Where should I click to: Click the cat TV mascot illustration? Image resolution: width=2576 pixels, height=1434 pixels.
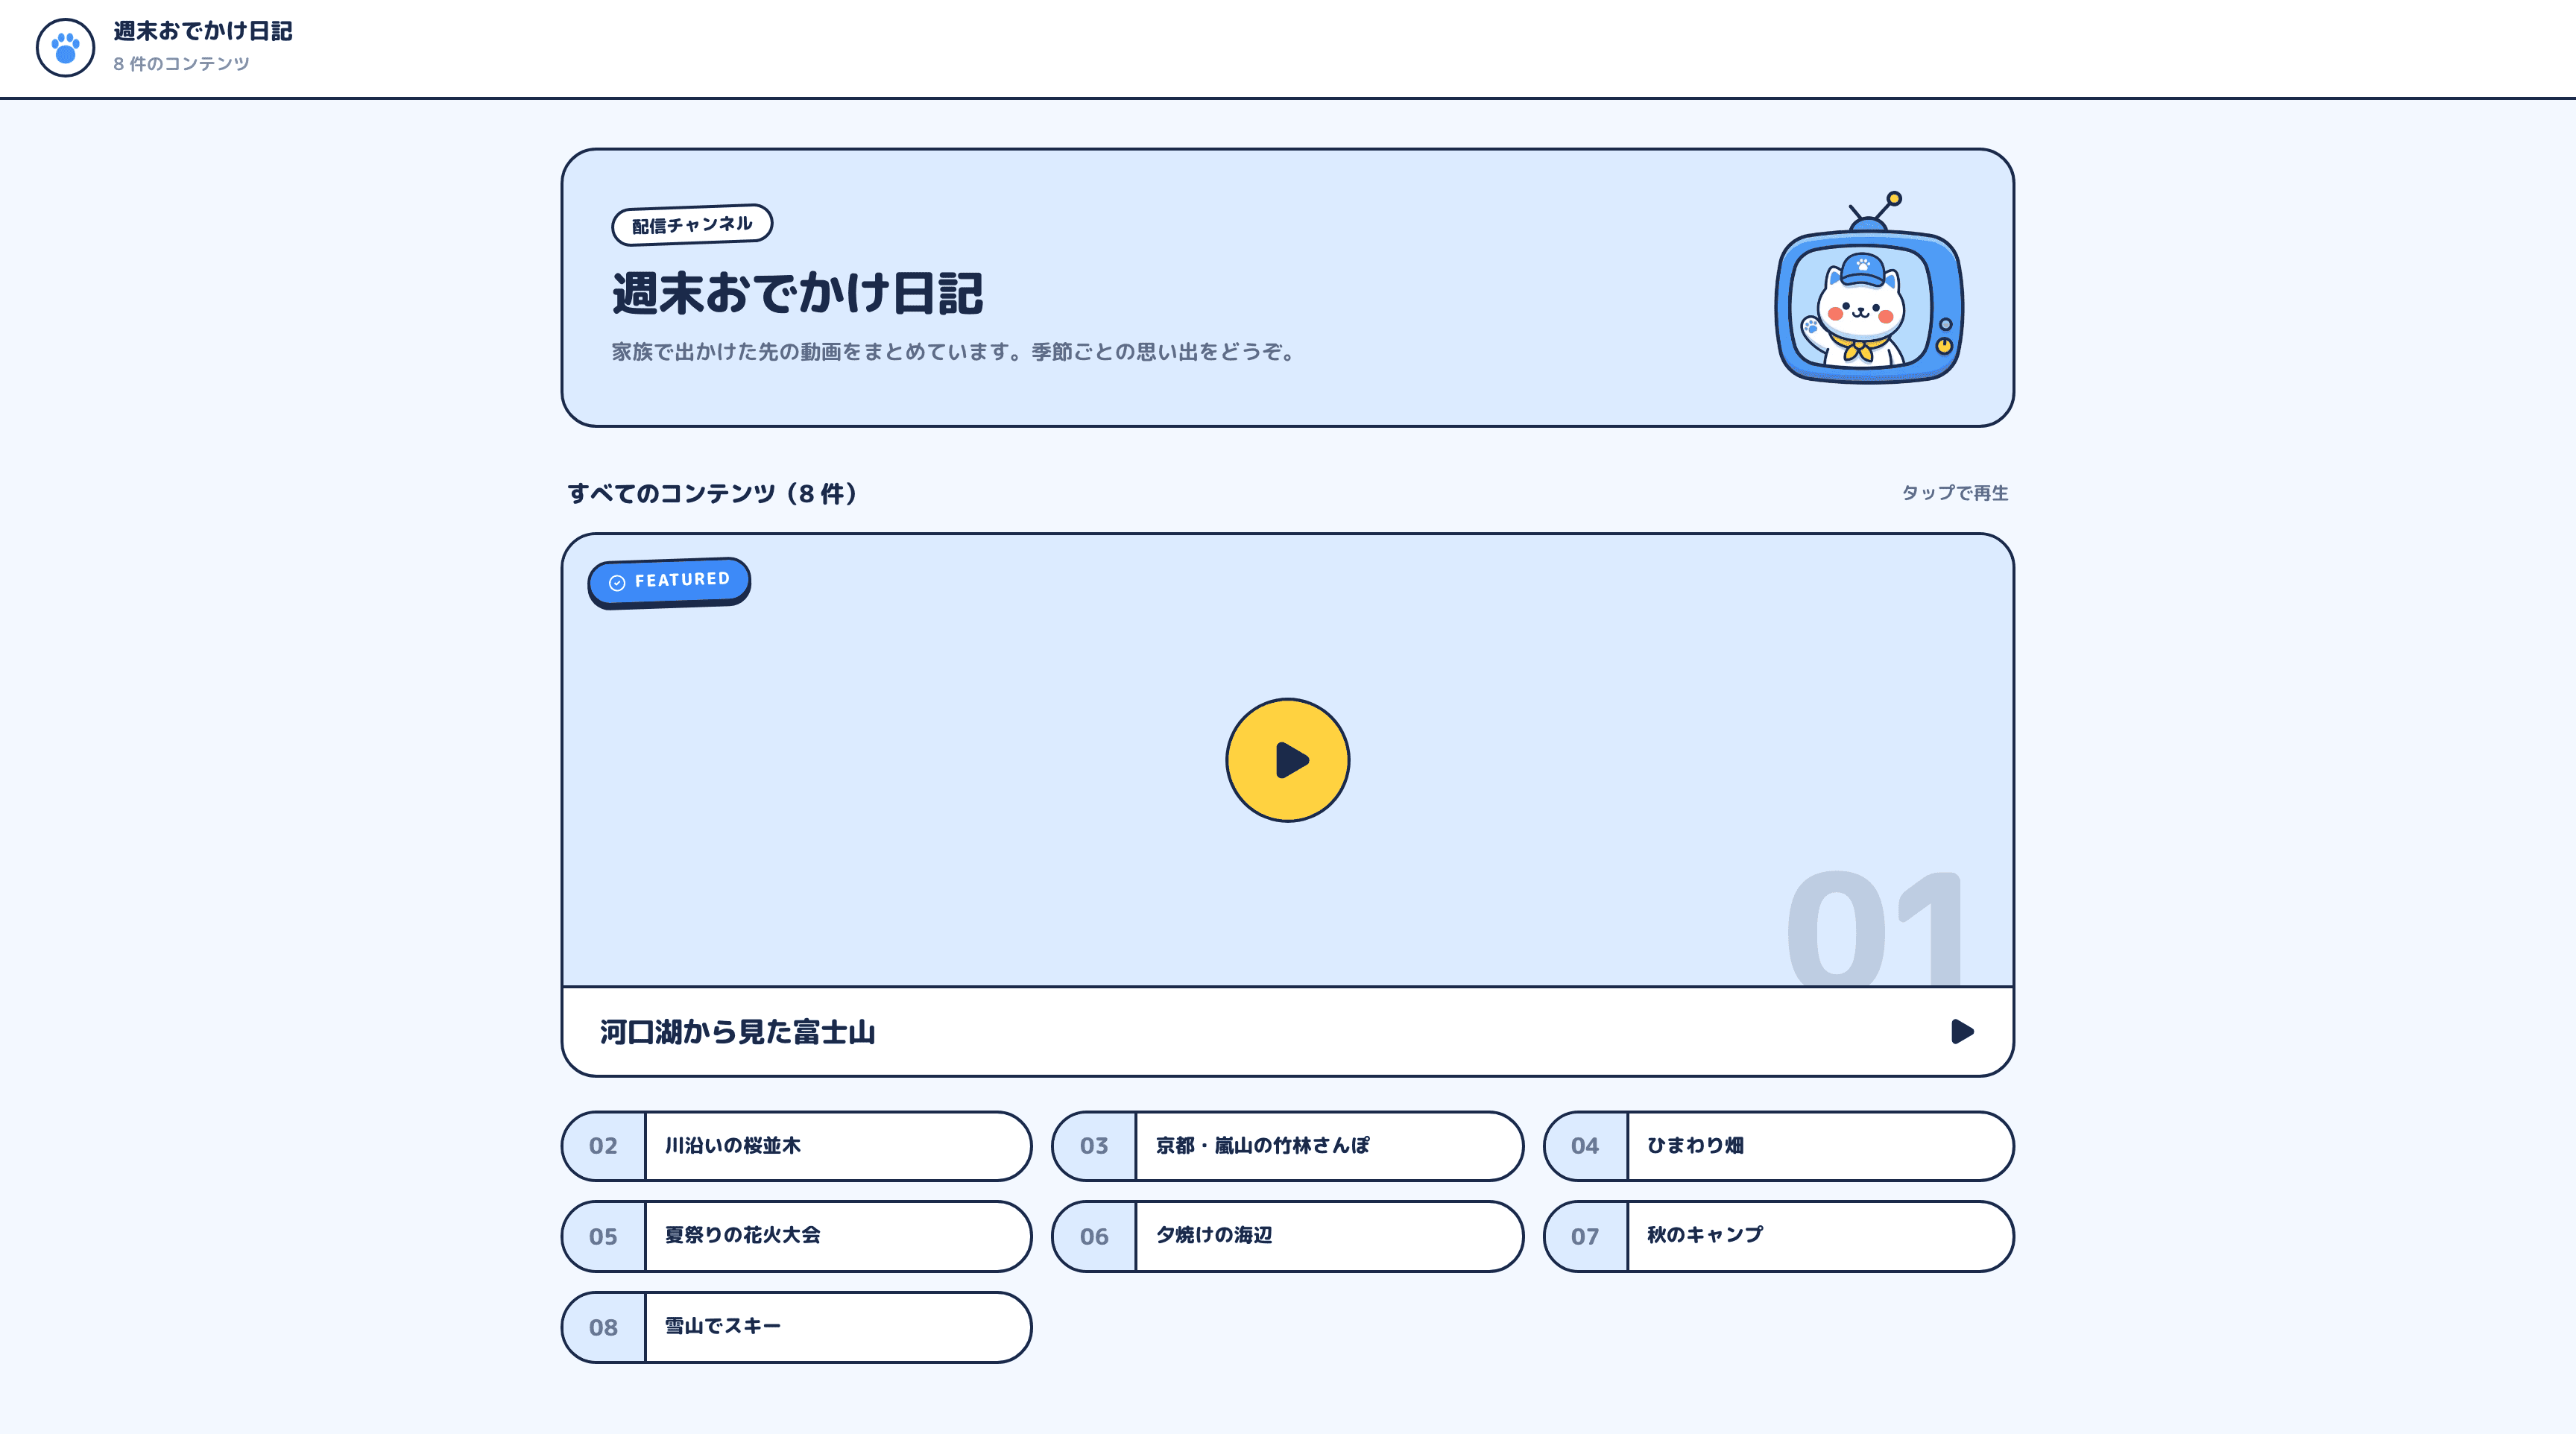(1868, 288)
